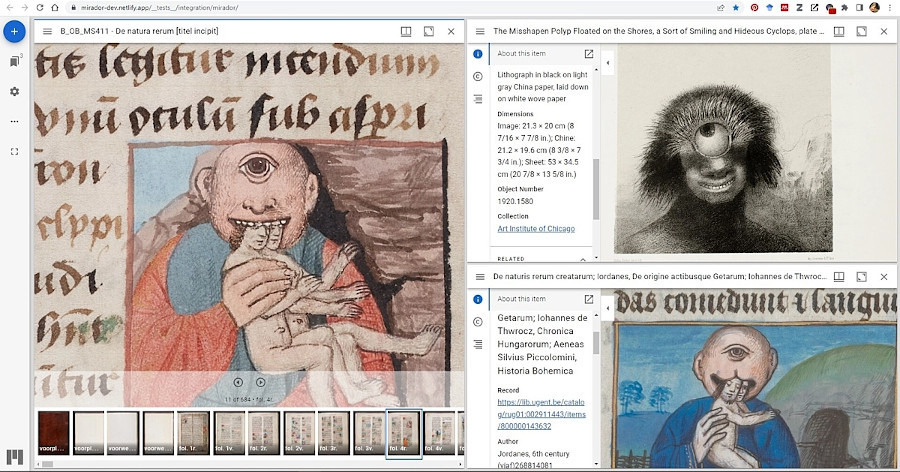
Task: Click scroll-down arrow in De naturis rerum info panel
Action: pyautogui.click(x=596, y=464)
